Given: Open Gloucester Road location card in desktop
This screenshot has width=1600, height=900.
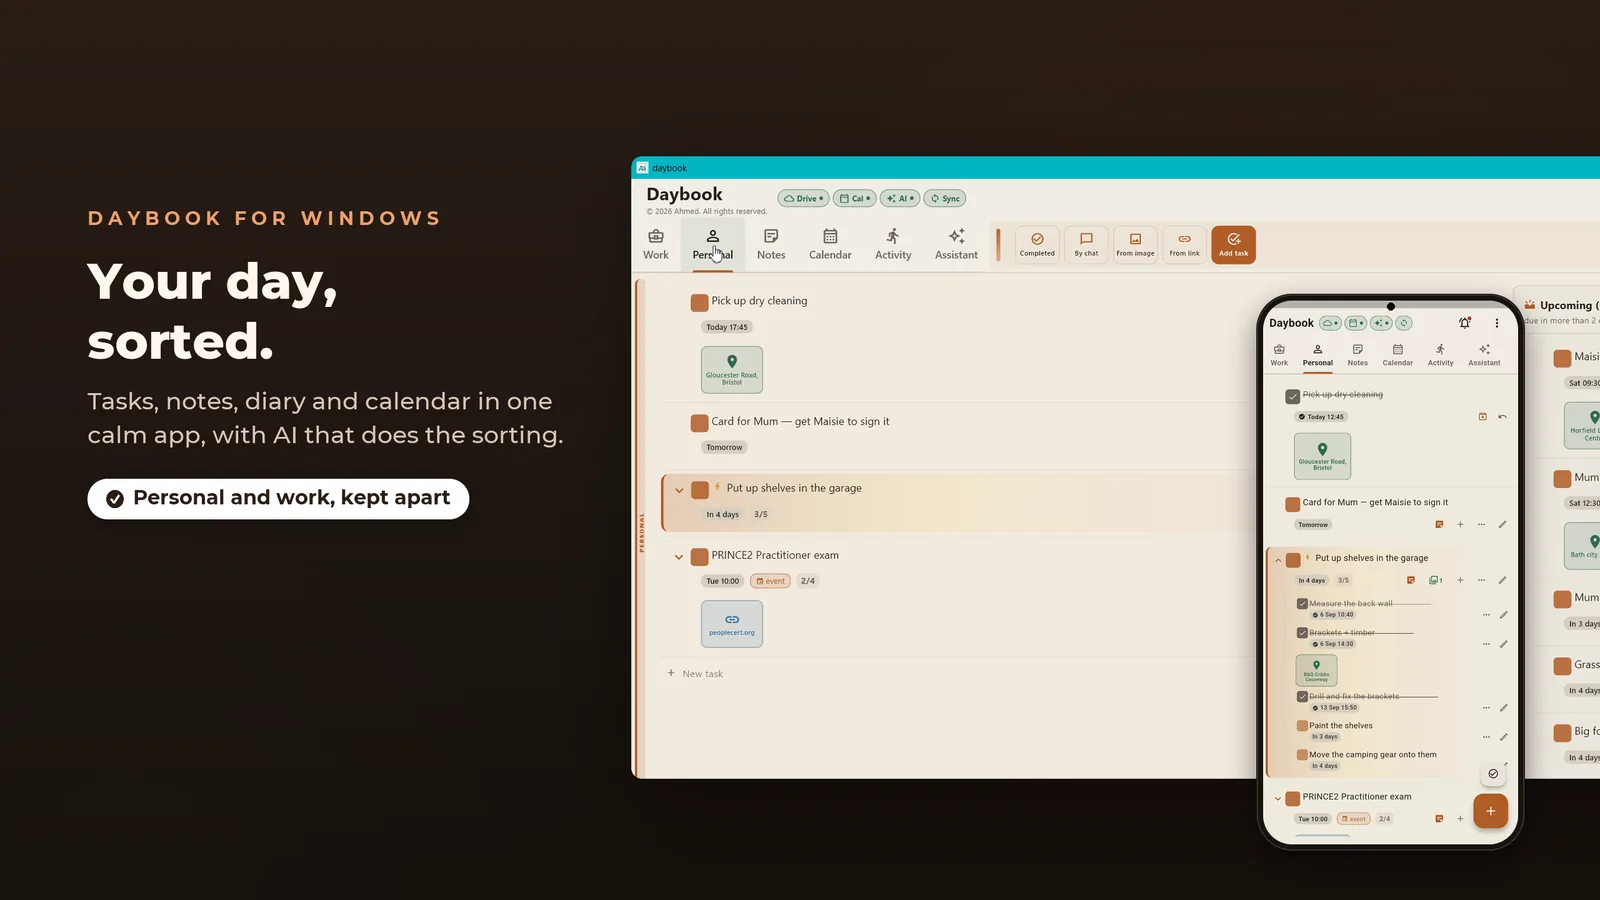Looking at the screenshot, I should coord(732,369).
